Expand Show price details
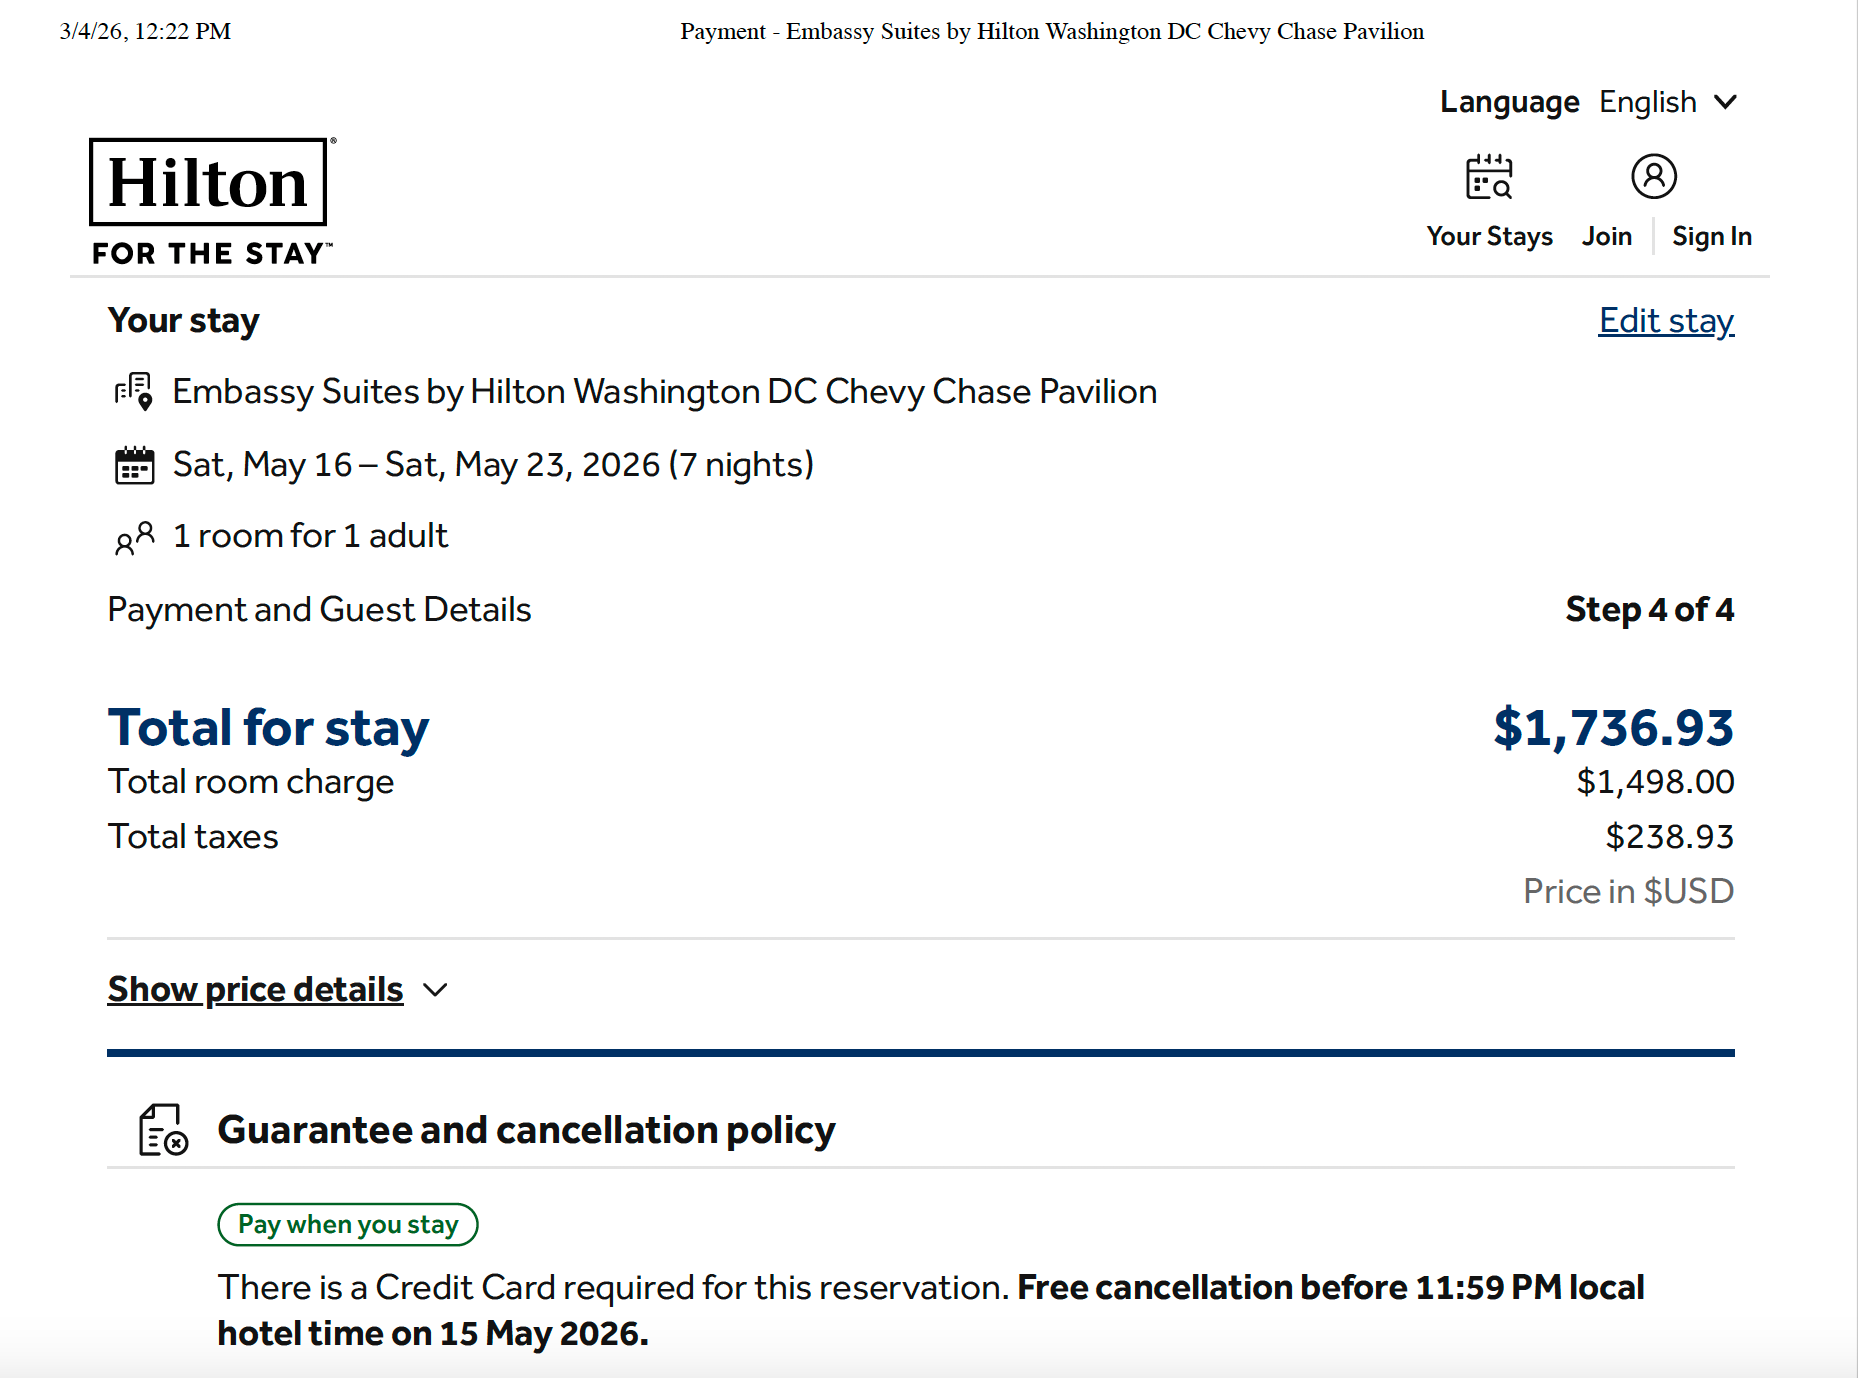The height and width of the screenshot is (1378, 1858). (x=255, y=989)
